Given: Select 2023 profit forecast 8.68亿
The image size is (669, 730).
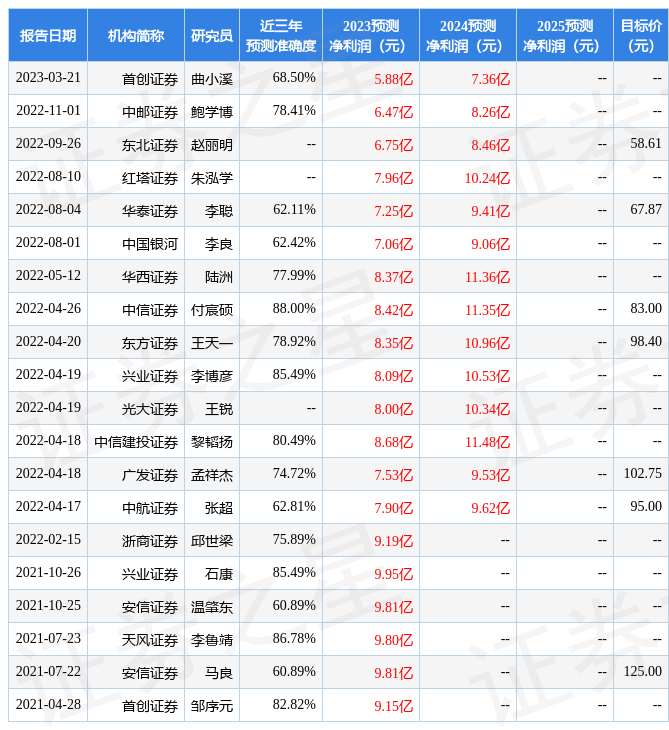Looking at the screenshot, I should [393, 442].
